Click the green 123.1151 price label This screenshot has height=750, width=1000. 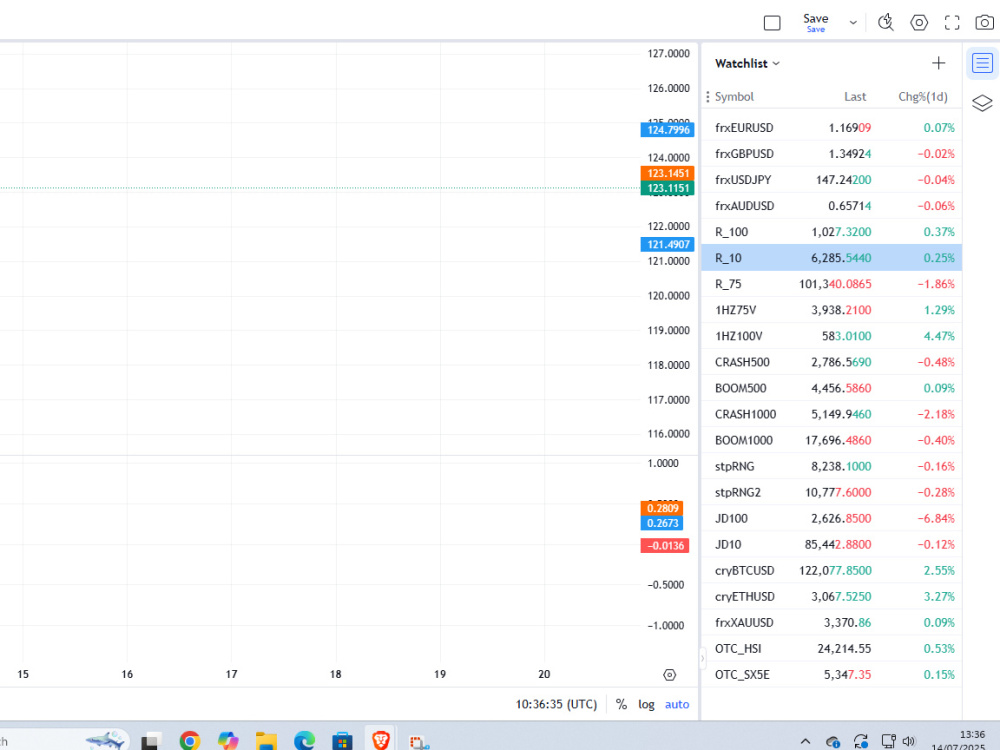tap(668, 188)
